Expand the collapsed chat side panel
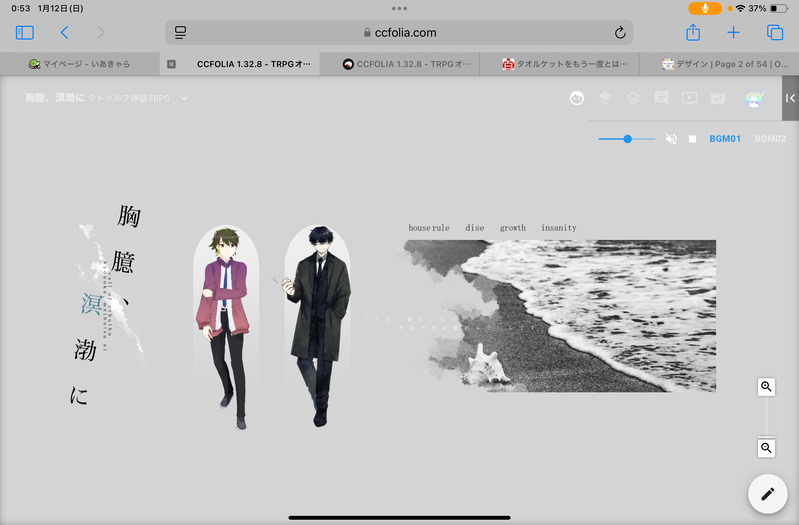This screenshot has height=525, width=799. [790, 98]
